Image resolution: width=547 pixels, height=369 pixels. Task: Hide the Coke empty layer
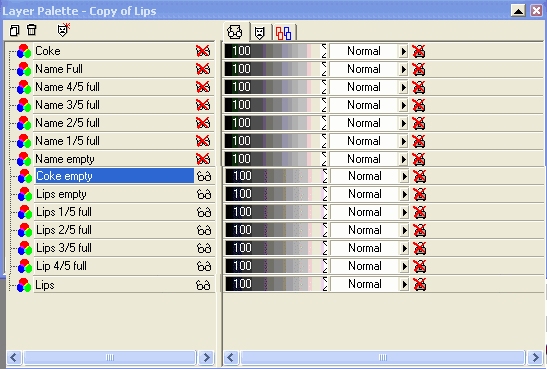204,176
